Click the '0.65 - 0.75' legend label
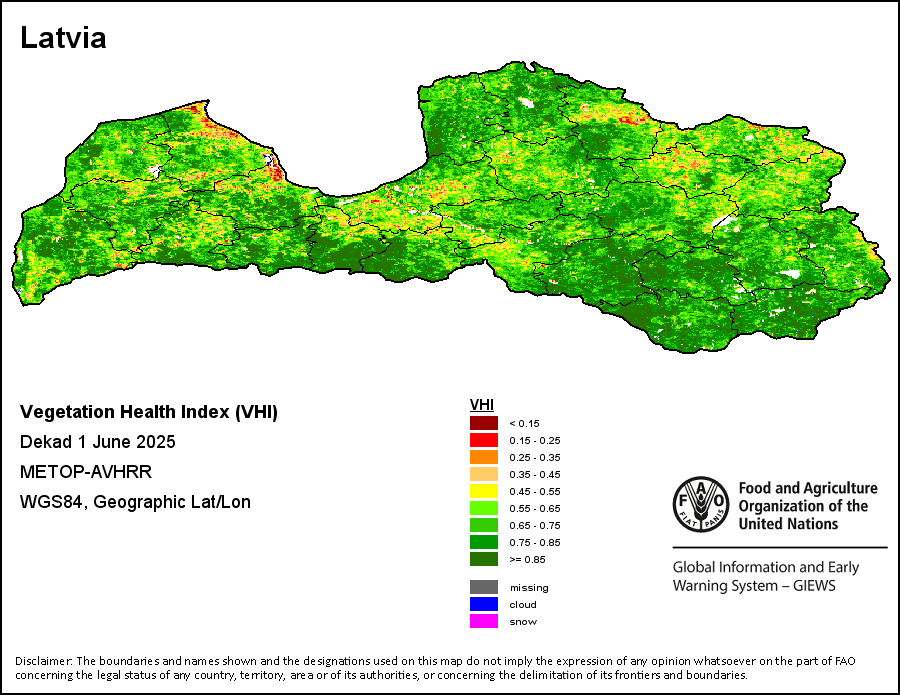 pos(535,525)
